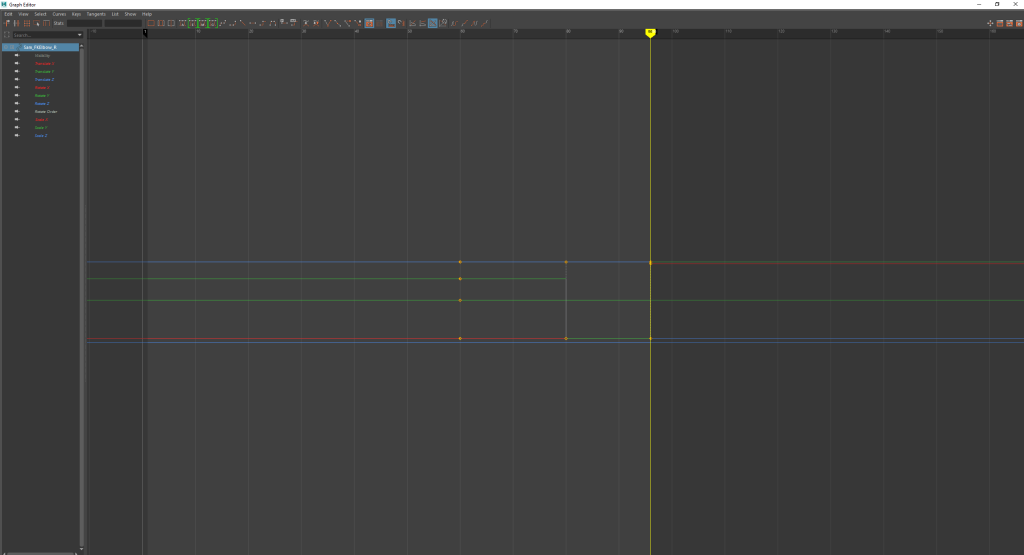Click the Break Tangents icon

(328, 23)
